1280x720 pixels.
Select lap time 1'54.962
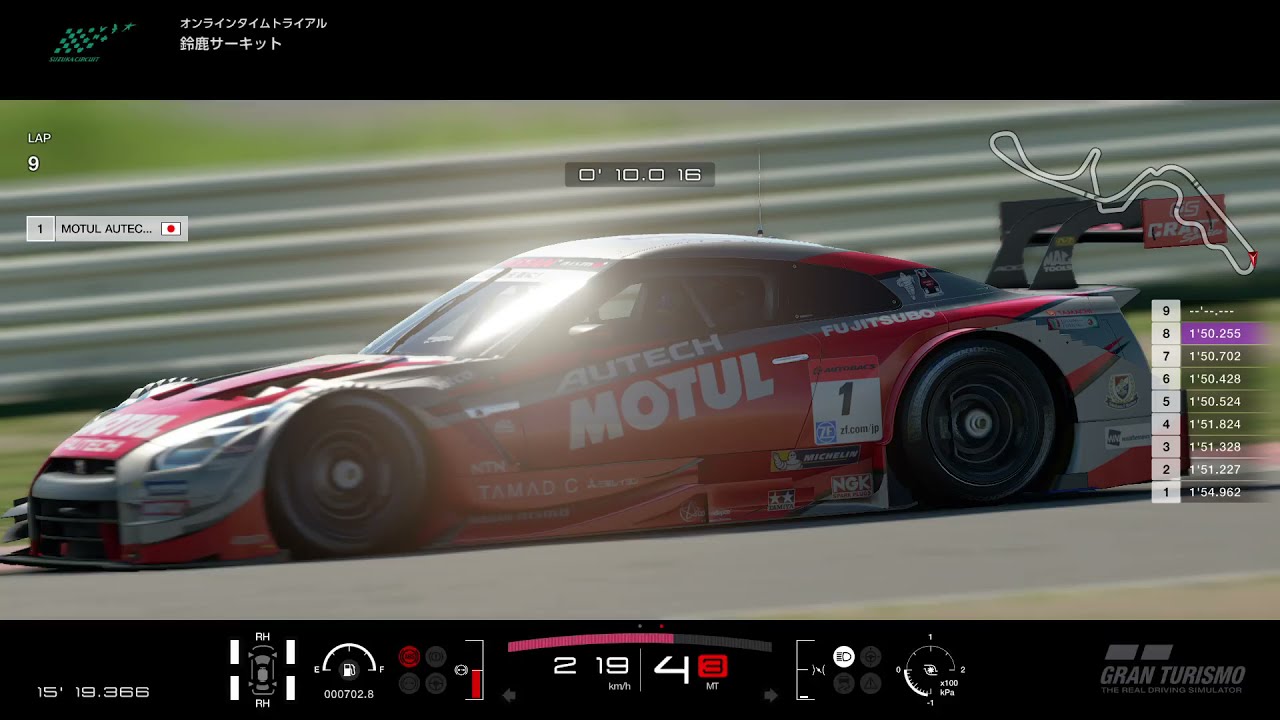[x=1215, y=492]
